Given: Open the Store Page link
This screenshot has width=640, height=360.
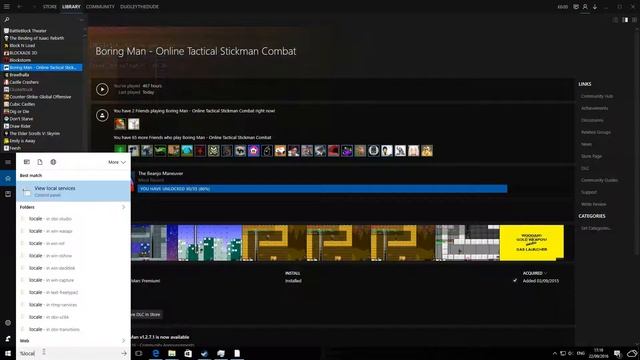Looking at the screenshot, I should [x=591, y=156].
